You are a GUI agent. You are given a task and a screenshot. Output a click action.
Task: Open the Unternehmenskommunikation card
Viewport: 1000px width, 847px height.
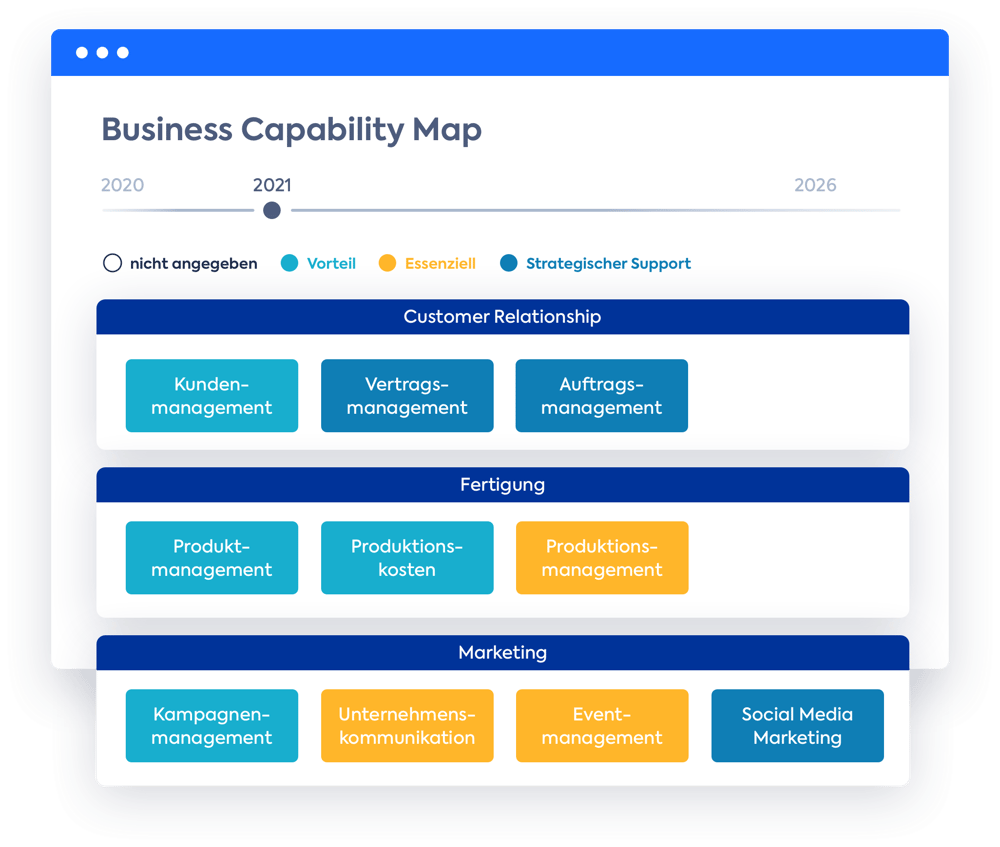pos(407,725)
